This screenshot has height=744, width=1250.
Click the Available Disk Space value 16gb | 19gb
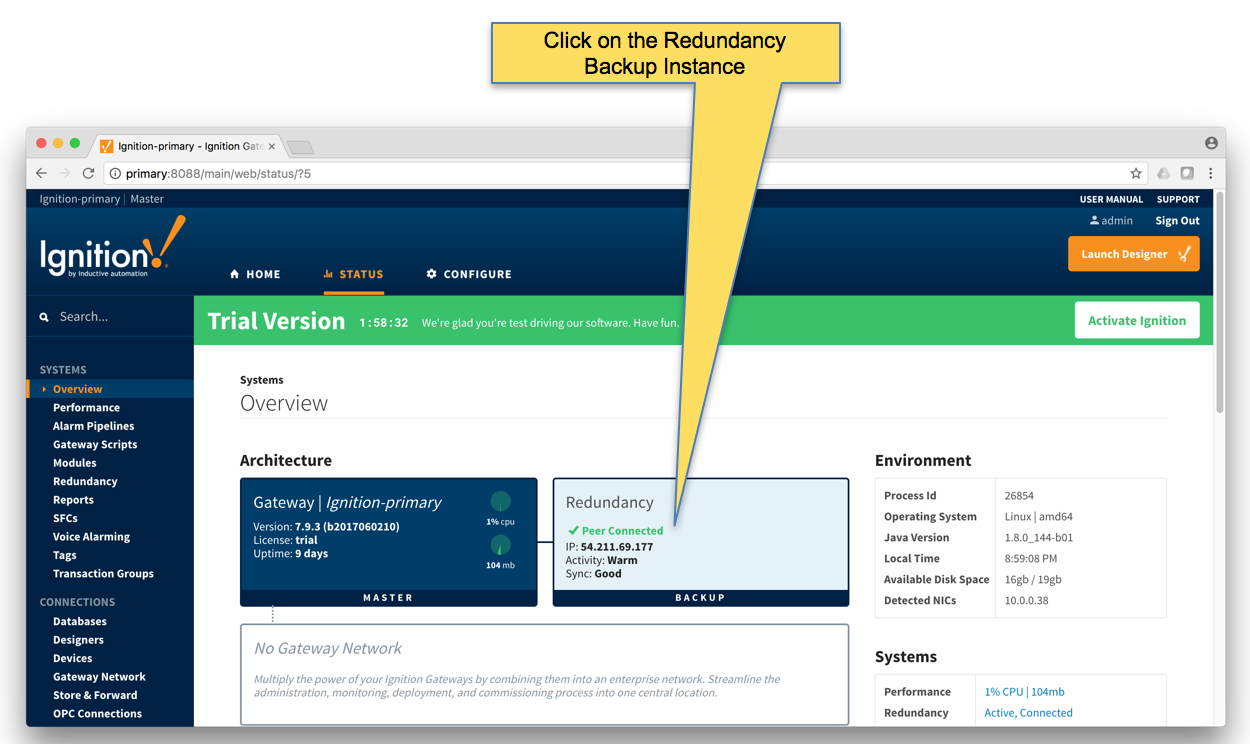(x=1033, y=580)
